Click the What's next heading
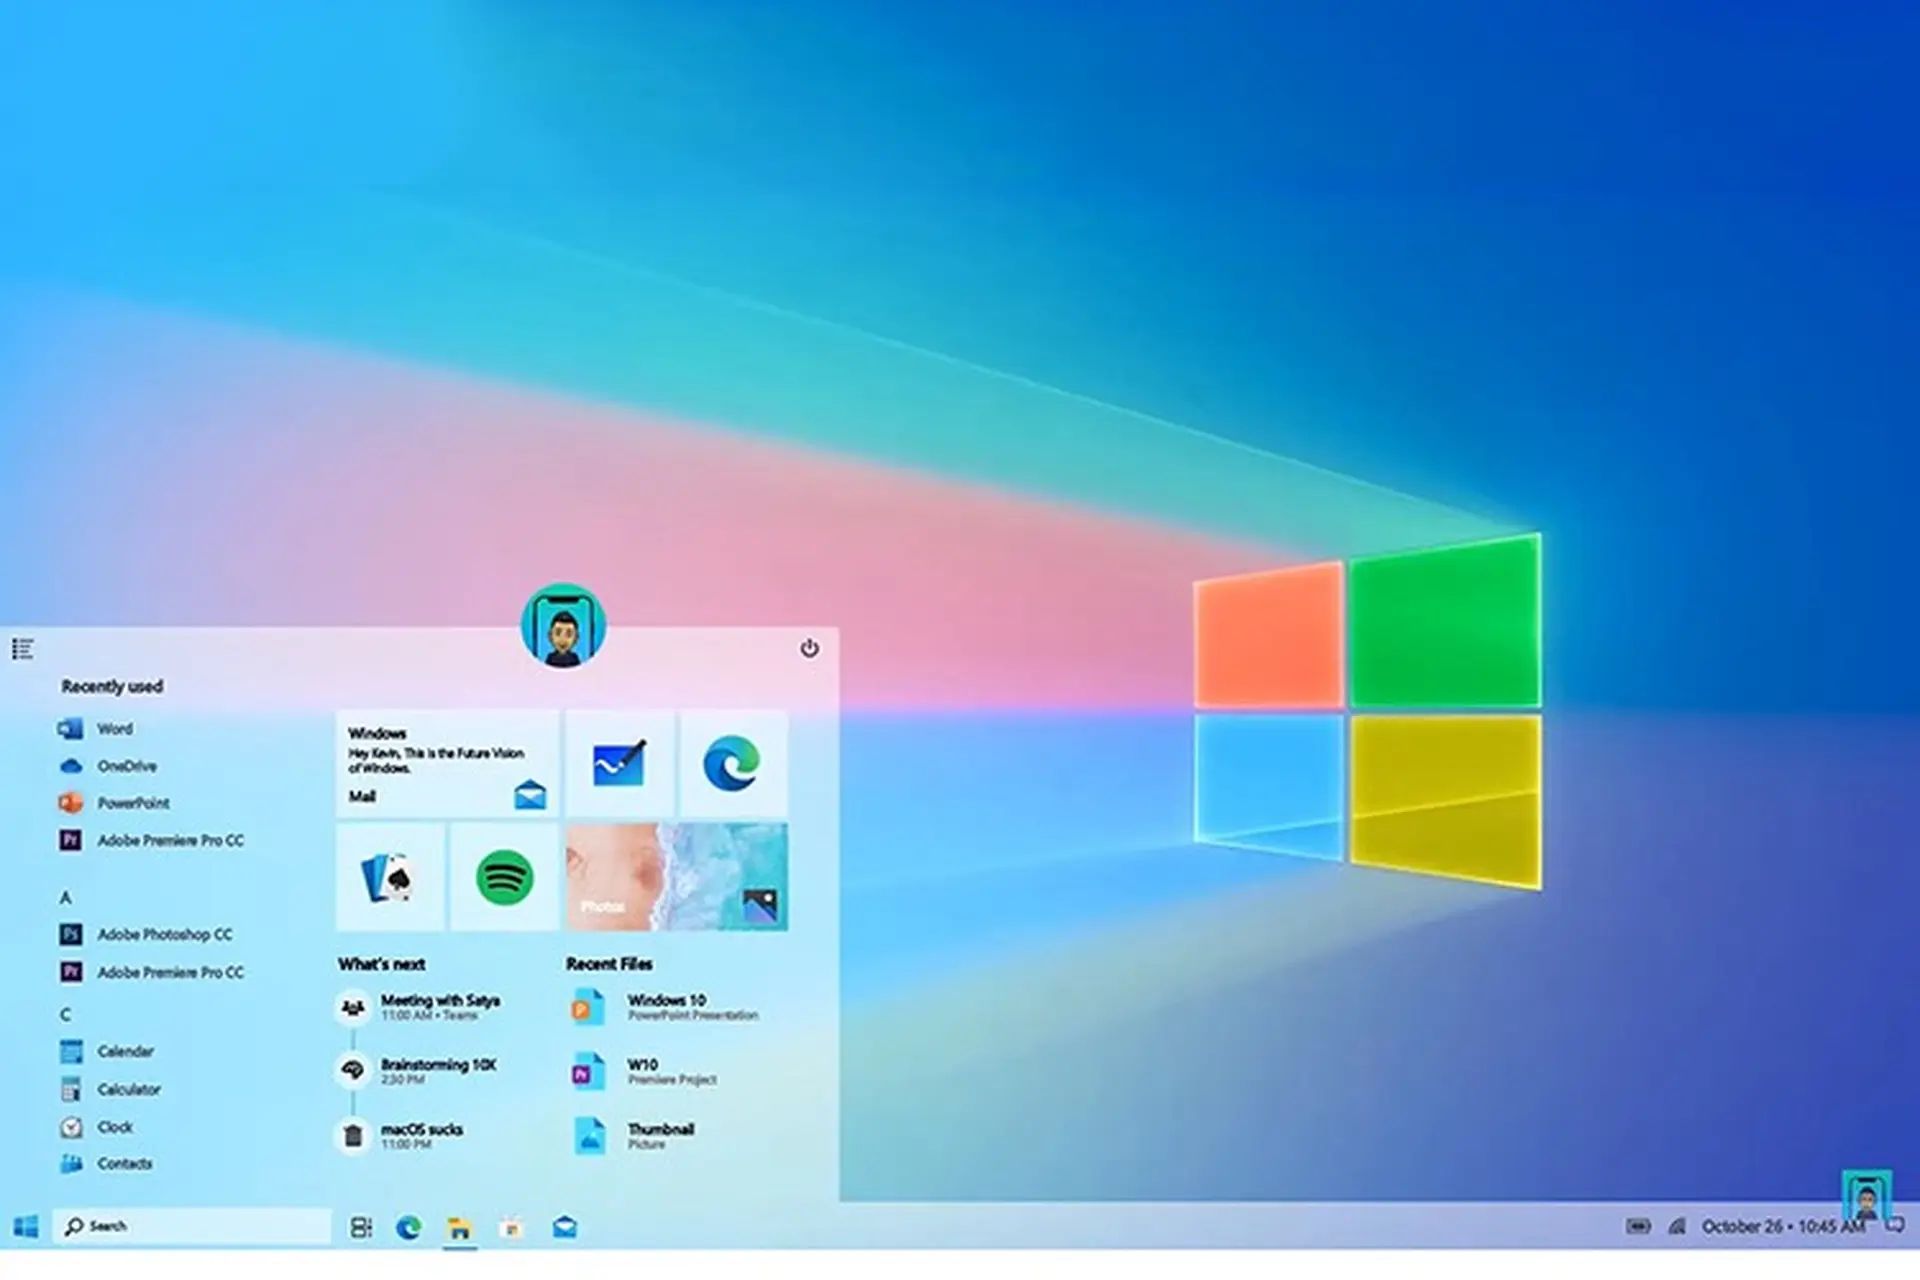The width and height of the screenshot is (1920, 1280). [x=381, y=964]
